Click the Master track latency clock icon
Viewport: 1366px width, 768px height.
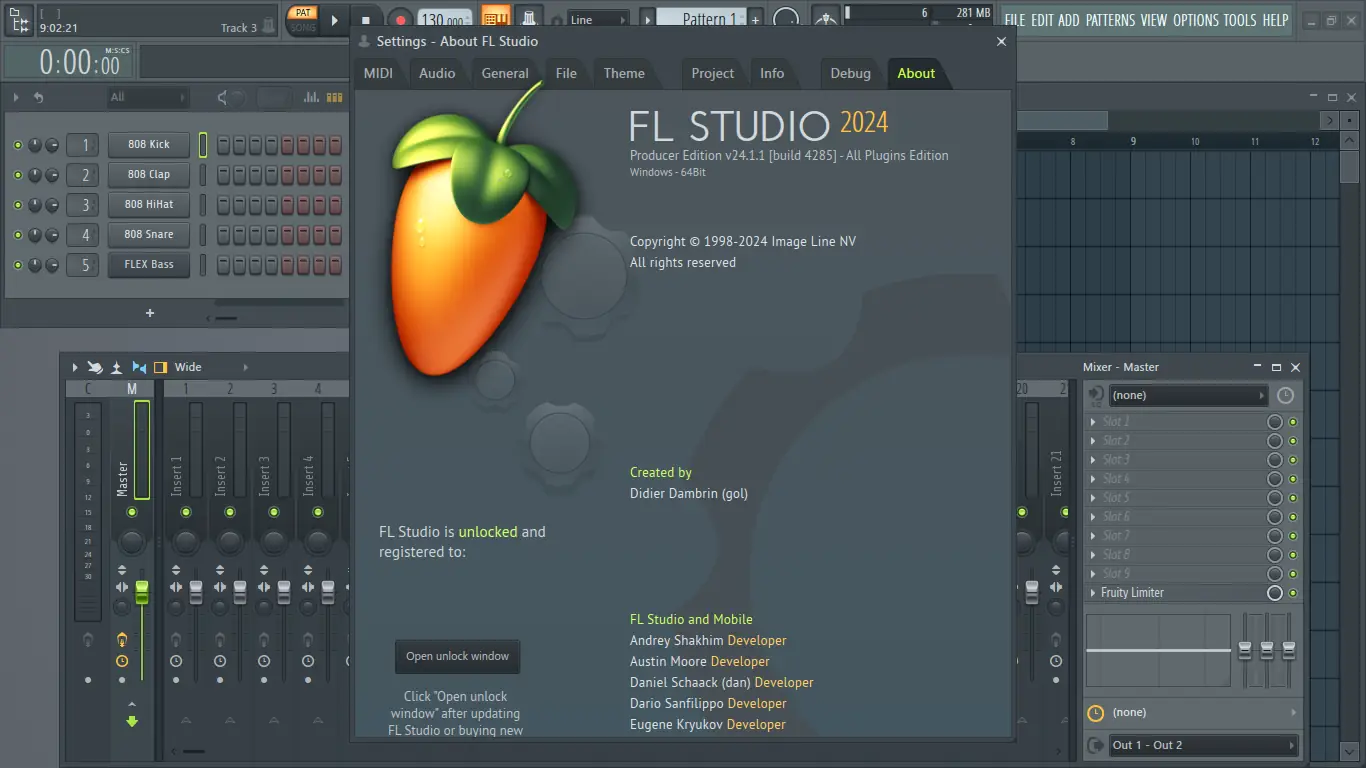(x=122, y=661)
